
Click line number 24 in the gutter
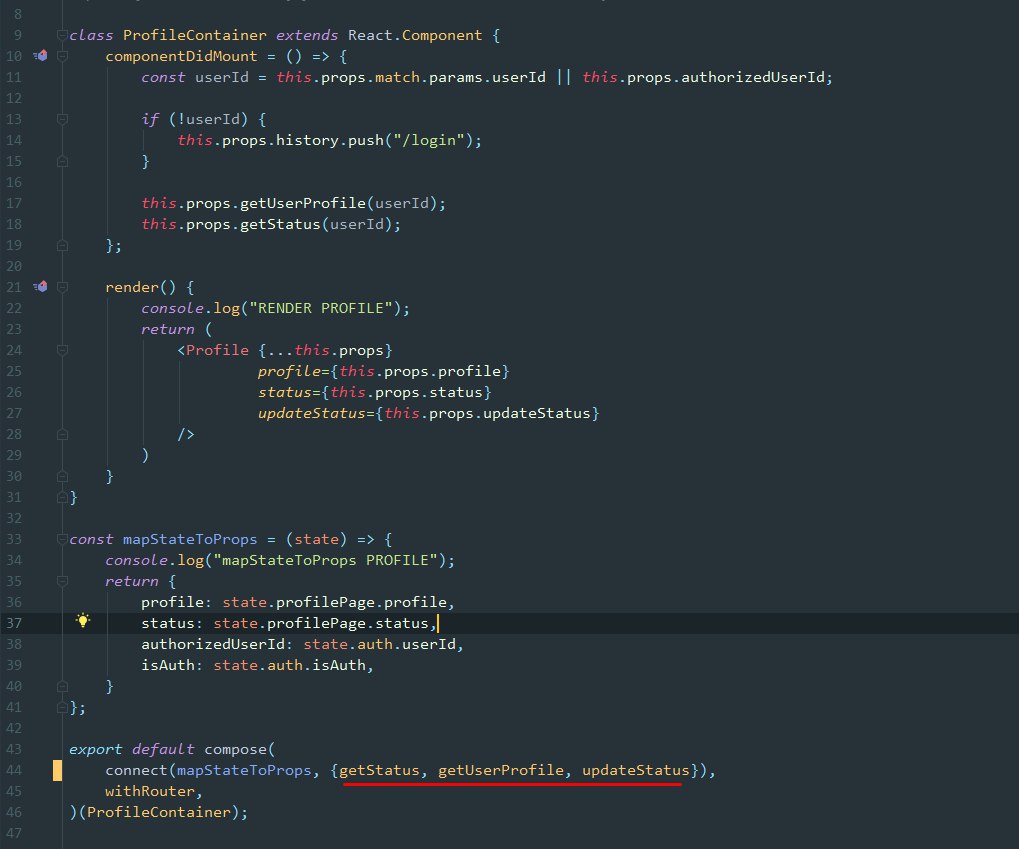point(14,350)
